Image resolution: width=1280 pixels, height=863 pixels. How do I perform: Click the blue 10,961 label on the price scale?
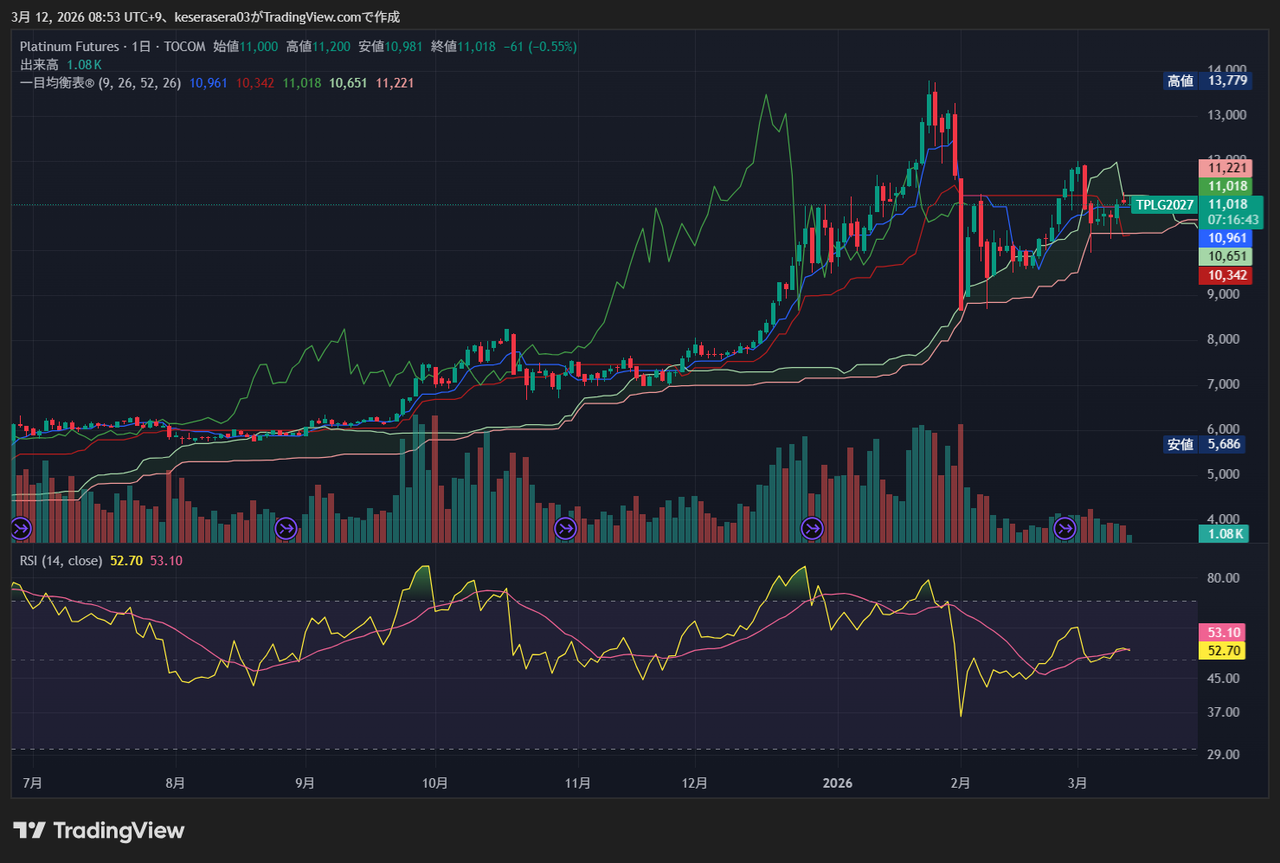(x=1227, y=238)
